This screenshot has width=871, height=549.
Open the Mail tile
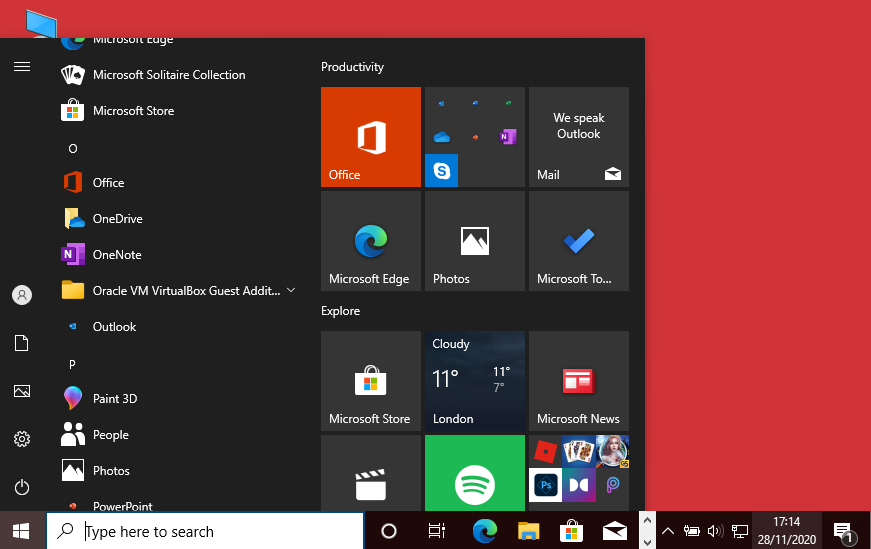(x=579, y=137)
